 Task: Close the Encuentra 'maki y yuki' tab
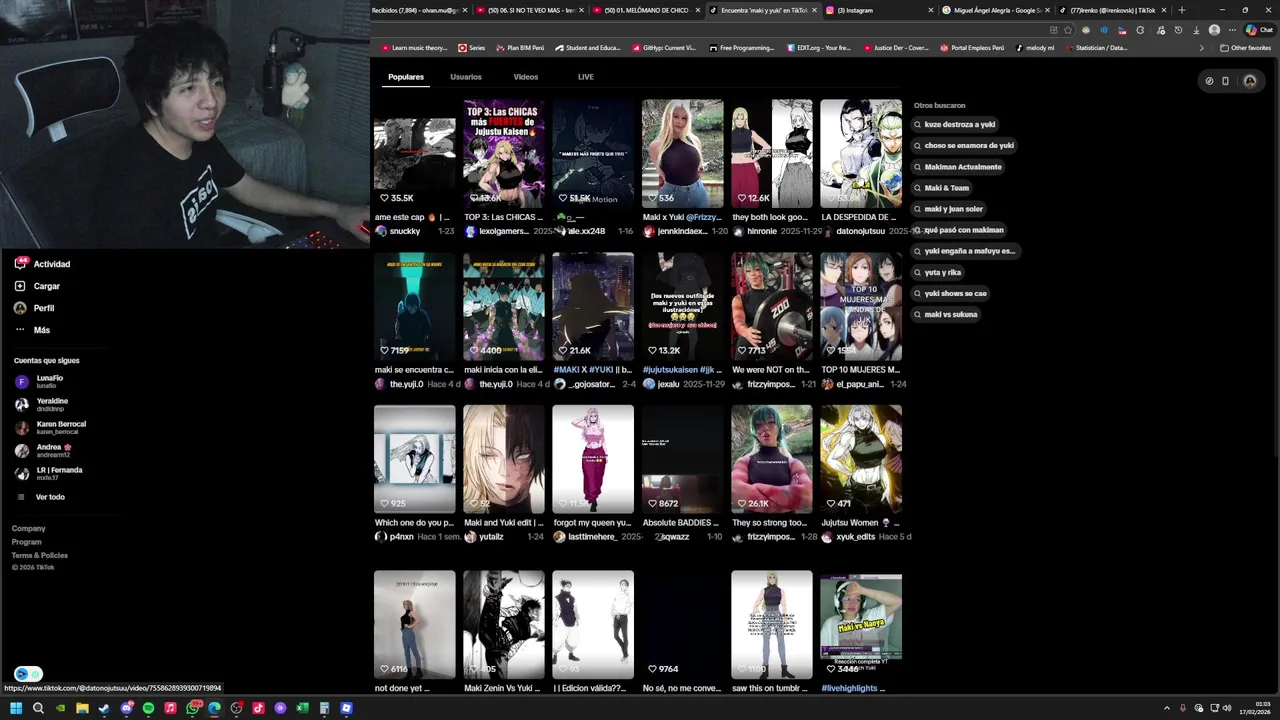click(x=815, y=10)
